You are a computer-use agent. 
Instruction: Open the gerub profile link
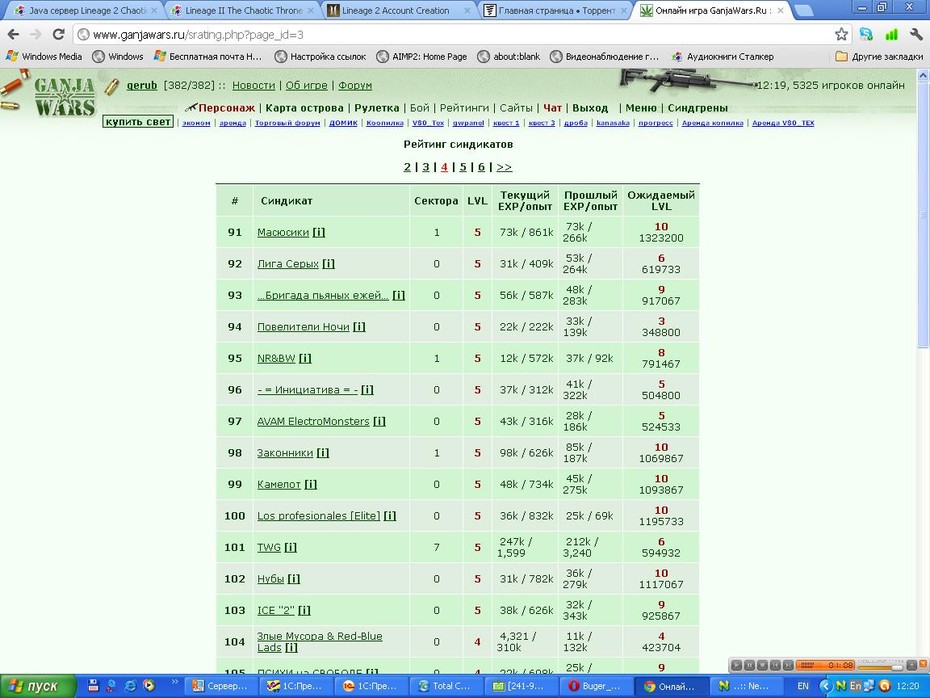142,85
